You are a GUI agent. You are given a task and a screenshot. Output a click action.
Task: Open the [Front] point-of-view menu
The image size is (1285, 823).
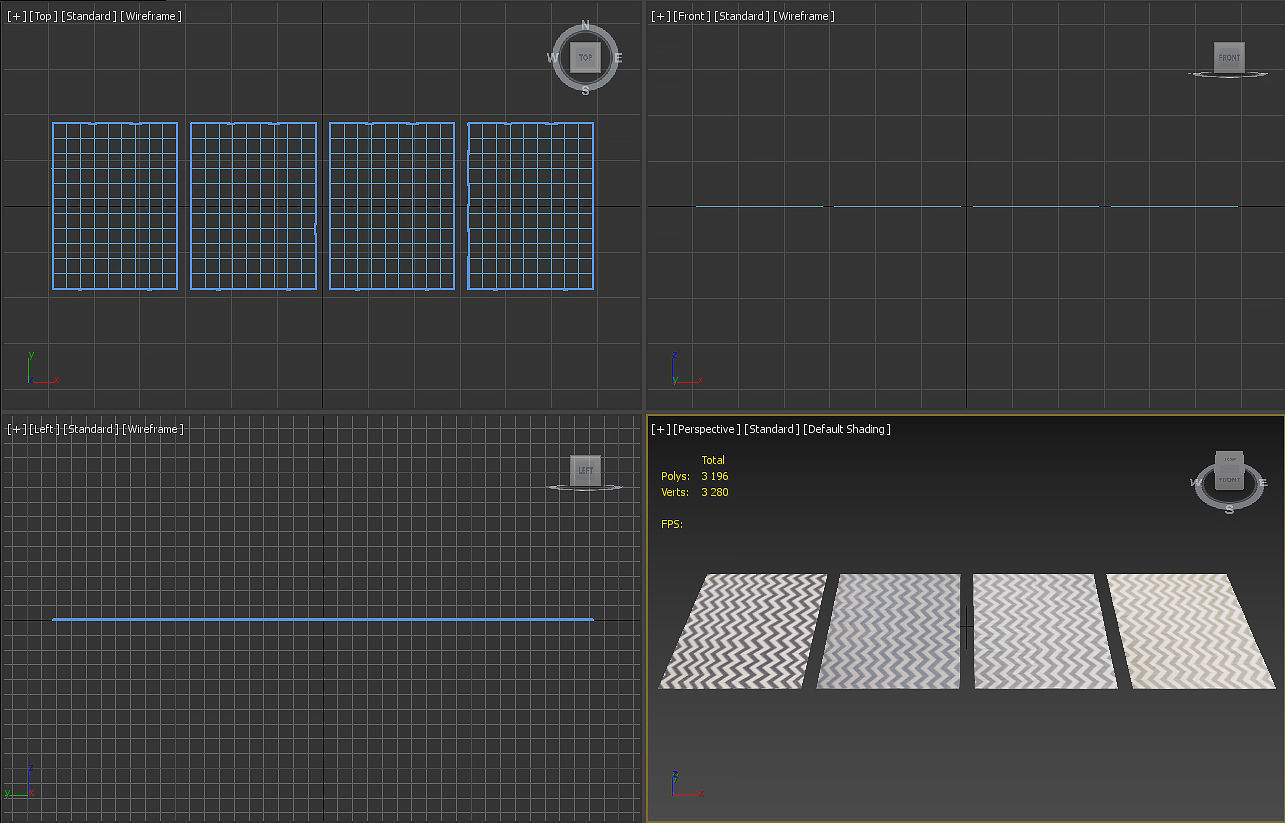[691, 16]
